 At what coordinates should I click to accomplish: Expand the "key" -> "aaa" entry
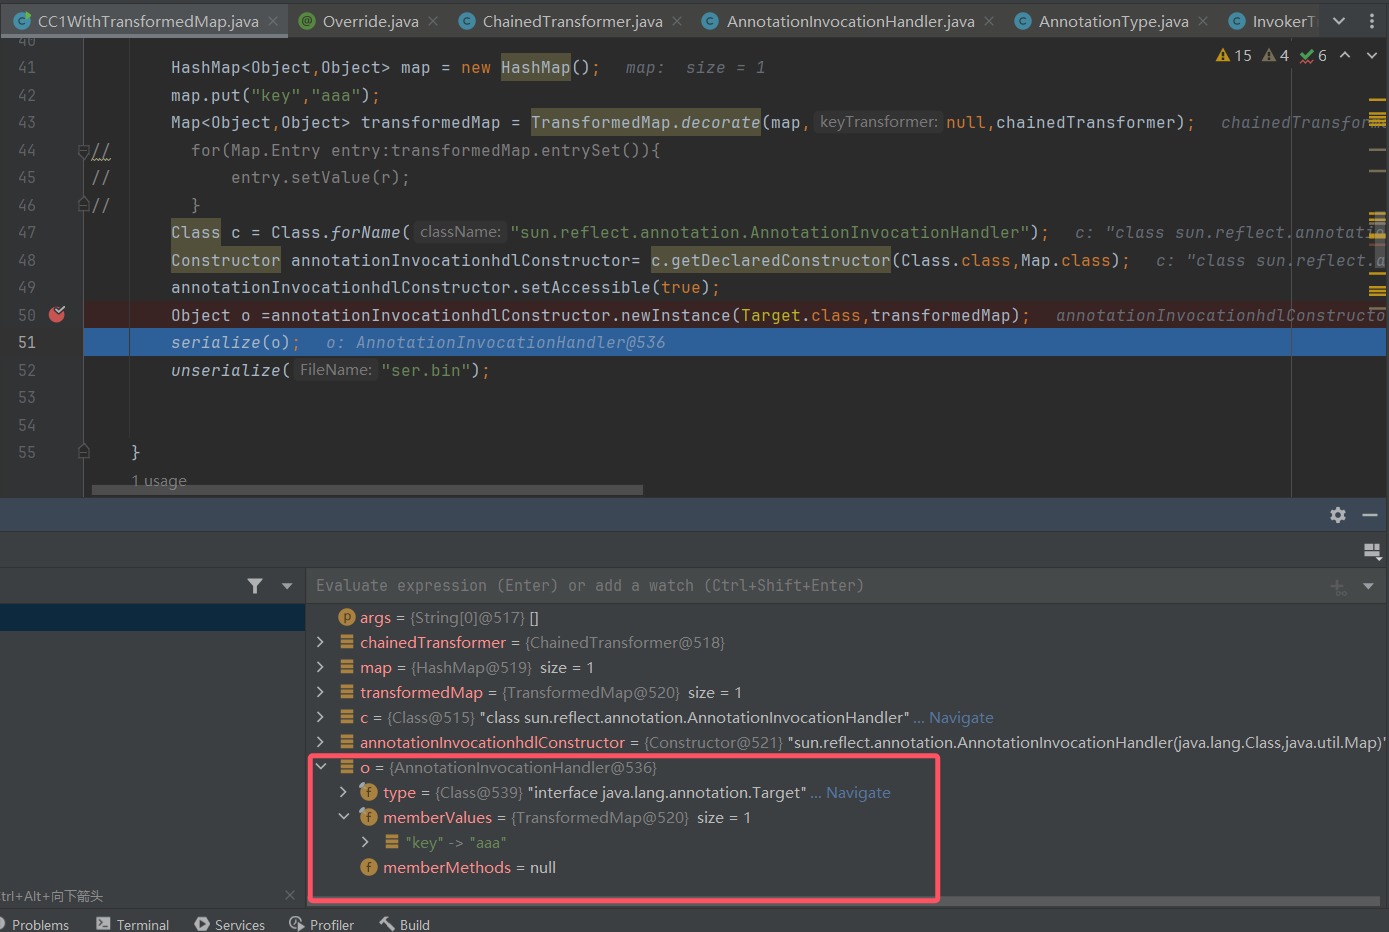(366, 842)
